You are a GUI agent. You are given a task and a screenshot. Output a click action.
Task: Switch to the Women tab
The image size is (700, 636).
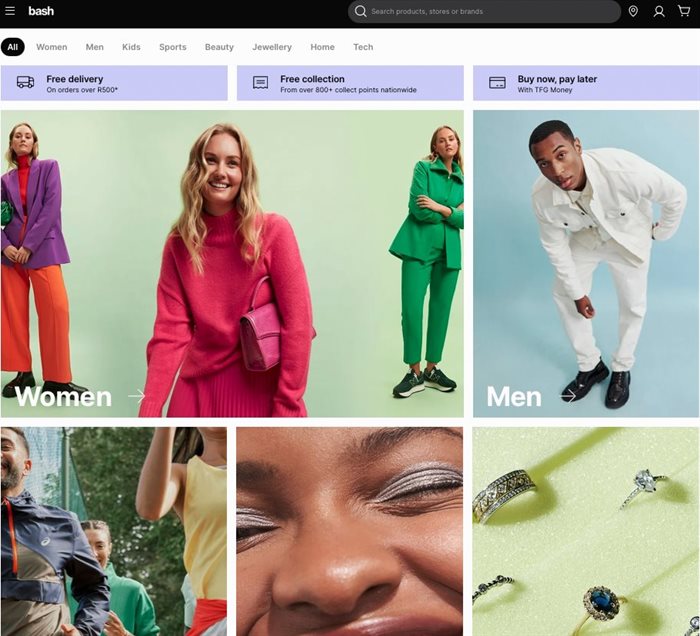click(52, 47)
